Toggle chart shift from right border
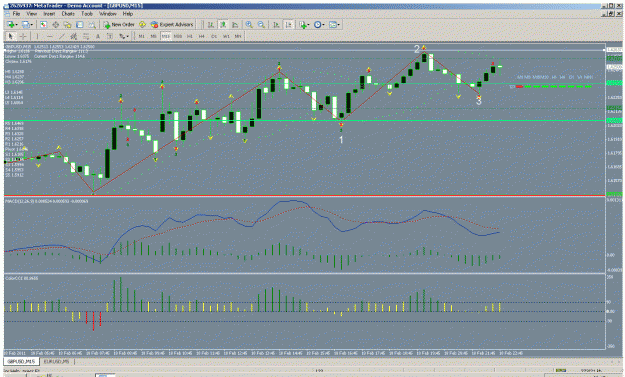625x377 pixels. coord(289,25)
